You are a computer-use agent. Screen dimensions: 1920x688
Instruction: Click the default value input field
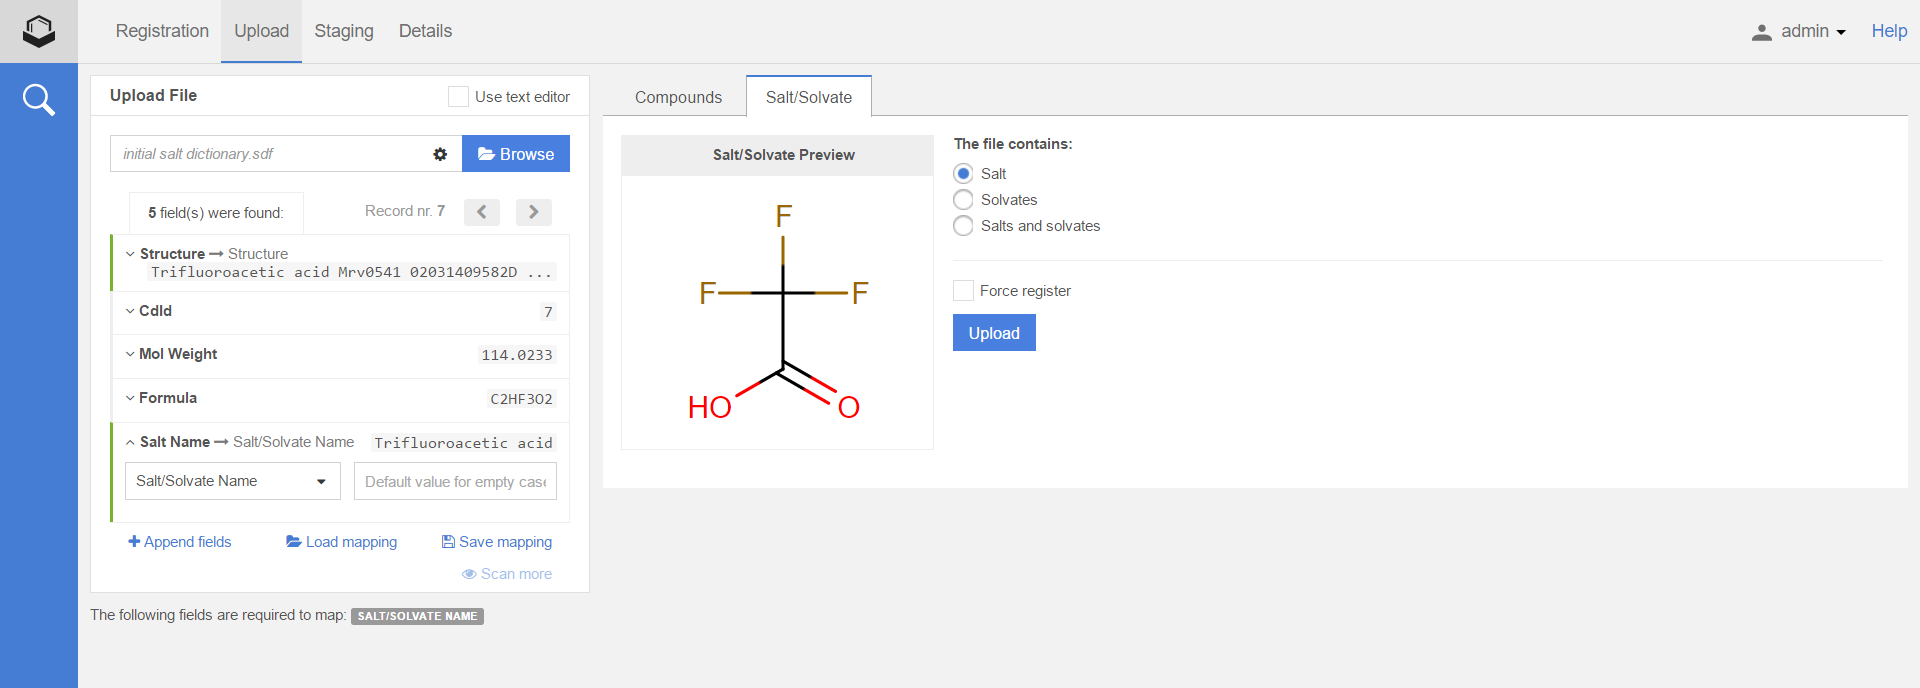(455, 481)
